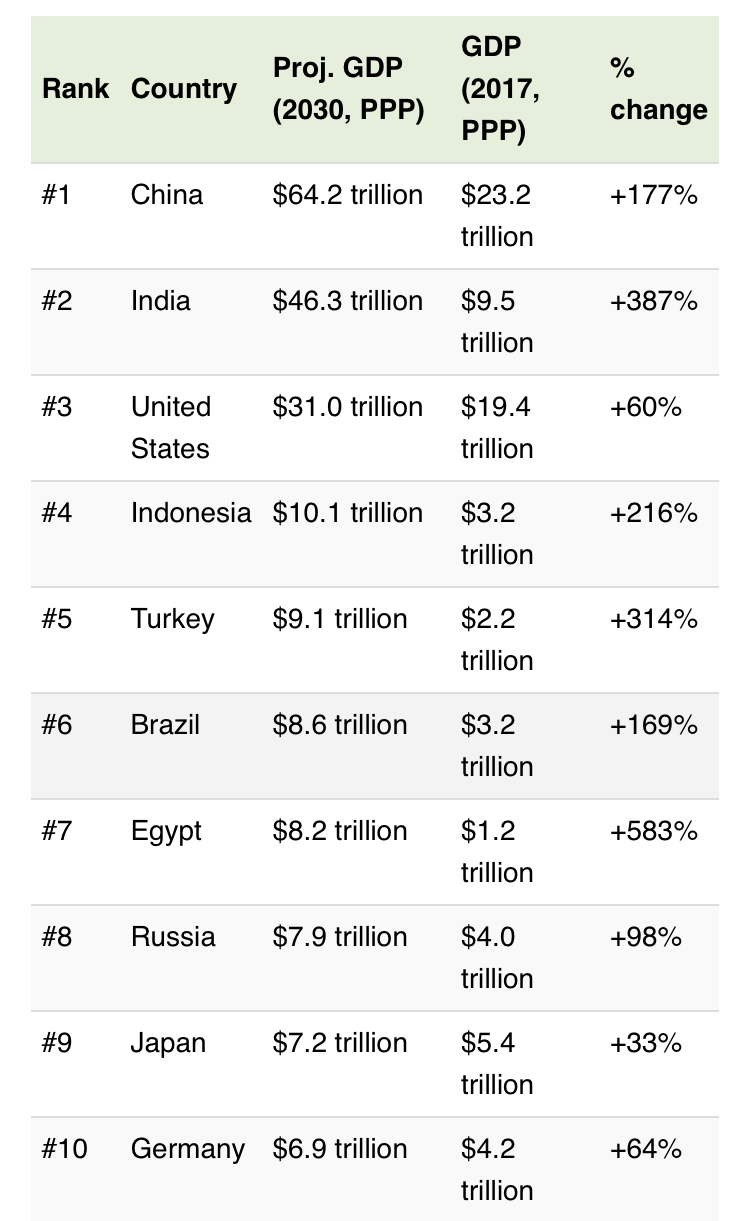The height and width of the screenshot is (1221, 750).
Task: Select the #1 rank cell
Action: point(57,194)
